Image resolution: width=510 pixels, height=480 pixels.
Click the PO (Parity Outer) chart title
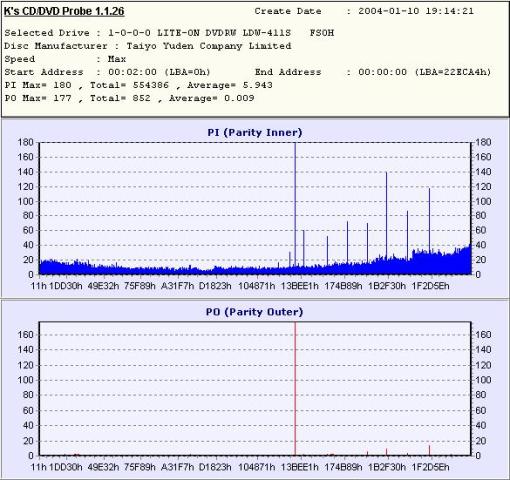254,312
